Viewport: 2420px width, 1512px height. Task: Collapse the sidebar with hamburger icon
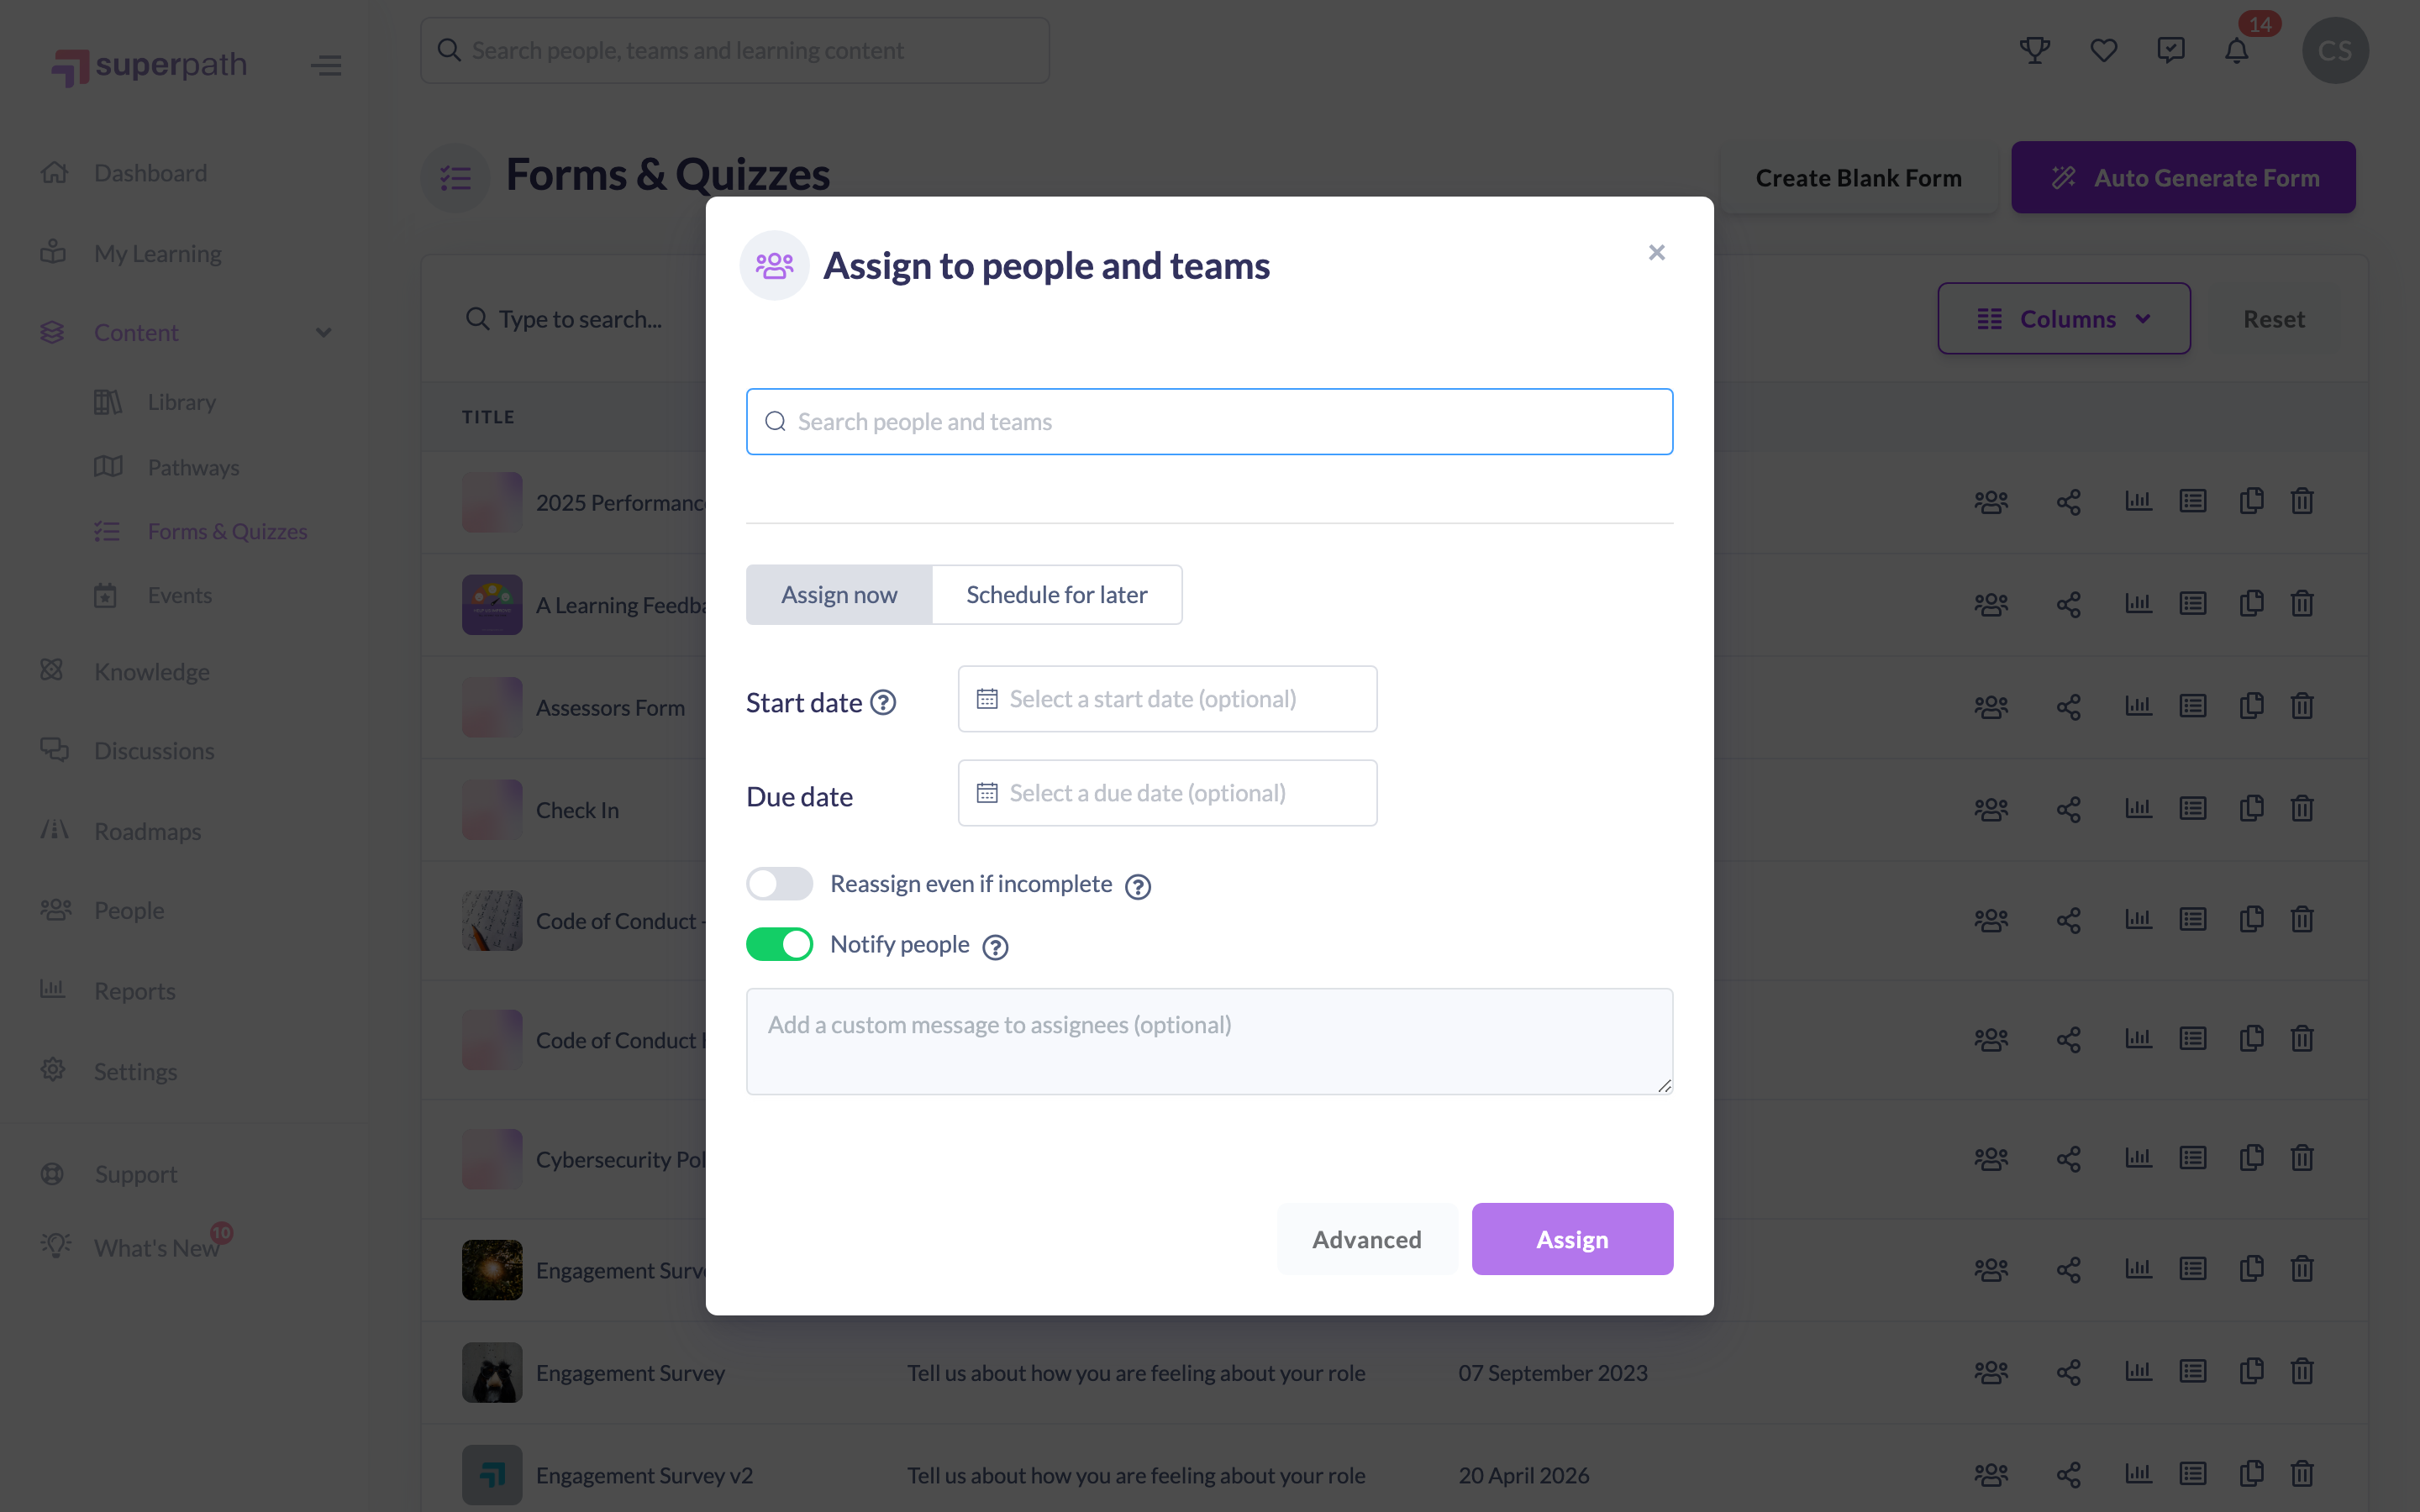point(326,66)
